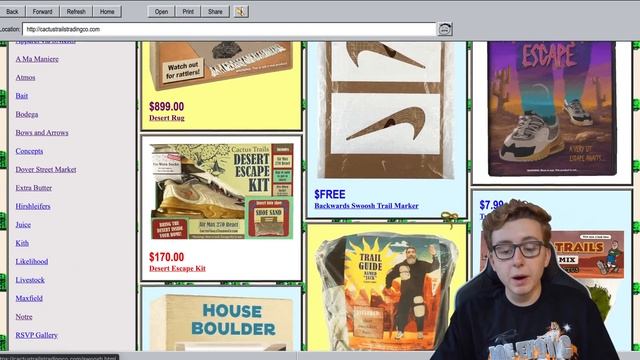Click the $170.00 price text

tap(167, 257)
